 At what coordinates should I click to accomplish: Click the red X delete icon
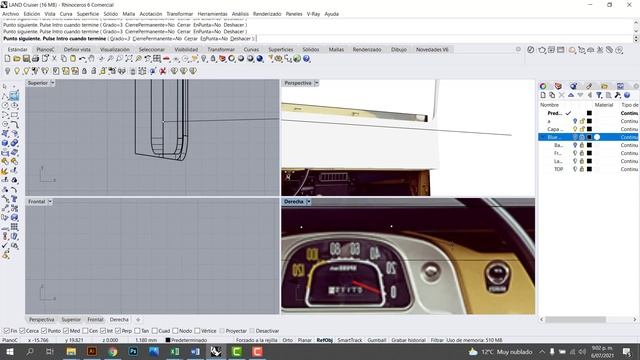point(162,71)
